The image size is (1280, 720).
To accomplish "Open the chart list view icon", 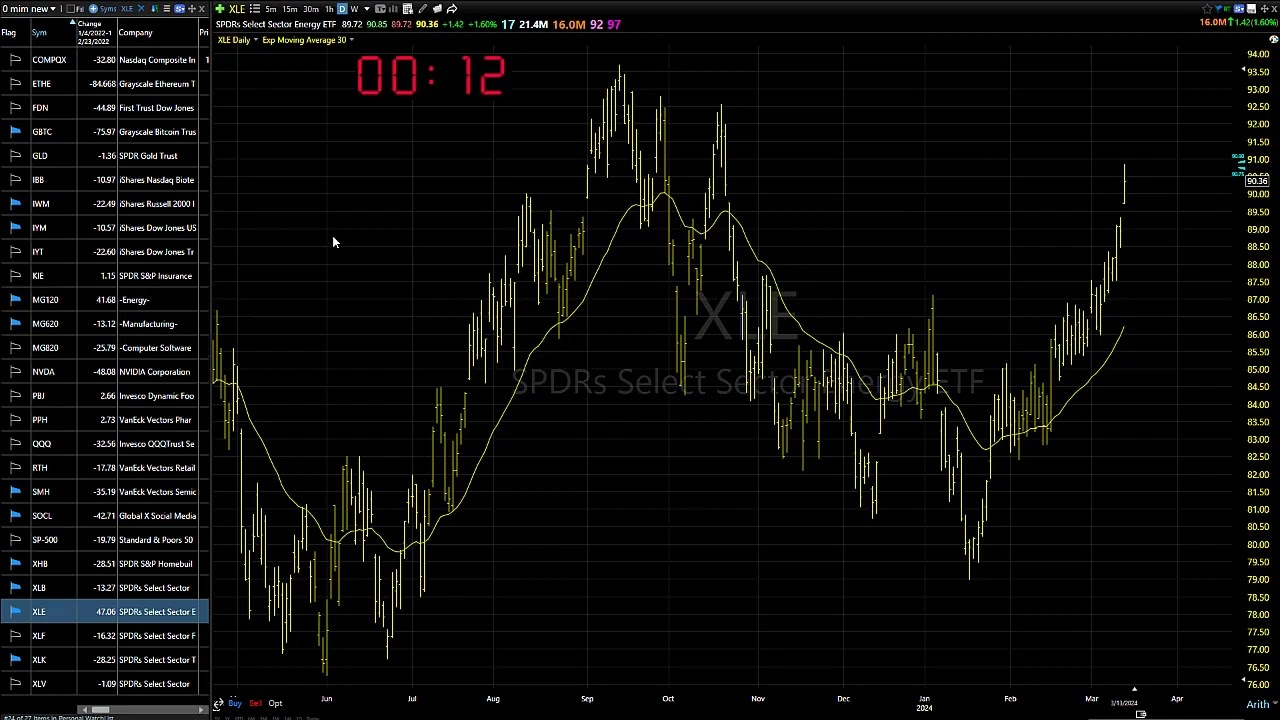I will click(255, 9).
